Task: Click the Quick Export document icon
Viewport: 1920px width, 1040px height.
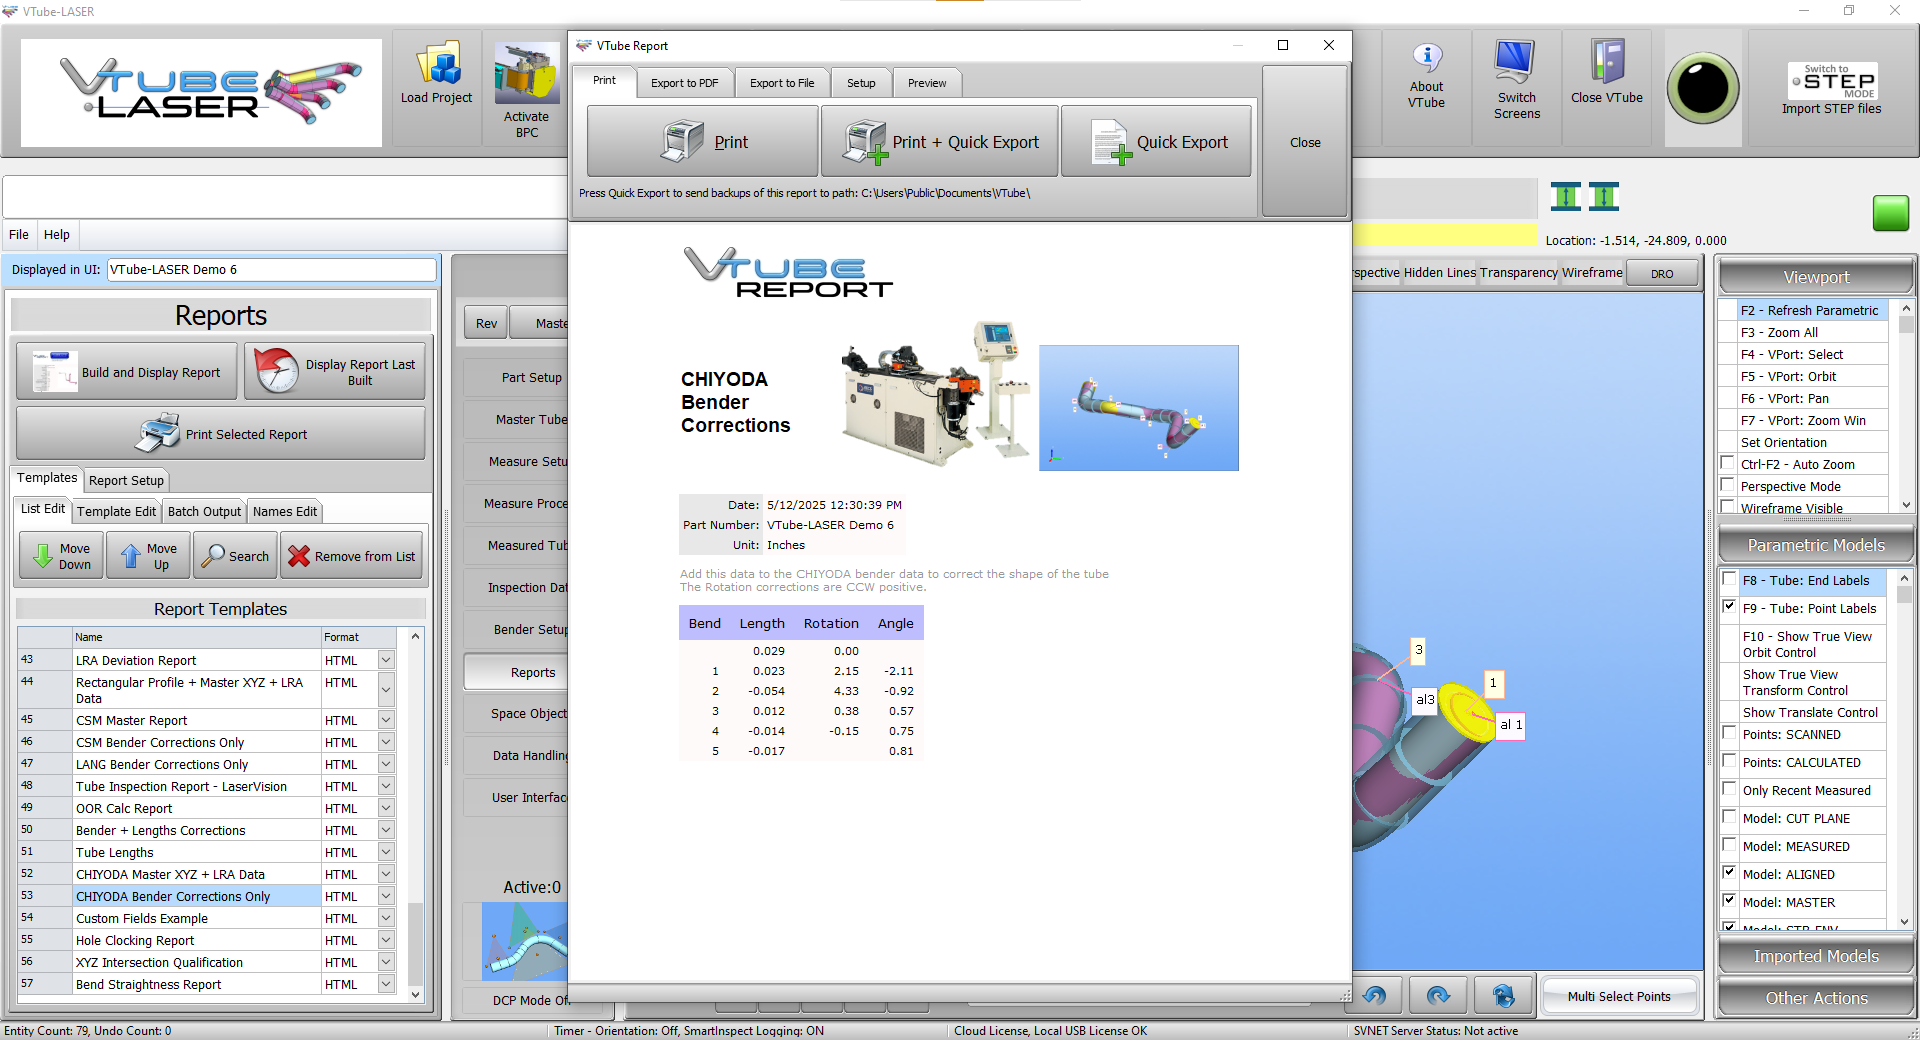Action: click(x=1110, y=142)
